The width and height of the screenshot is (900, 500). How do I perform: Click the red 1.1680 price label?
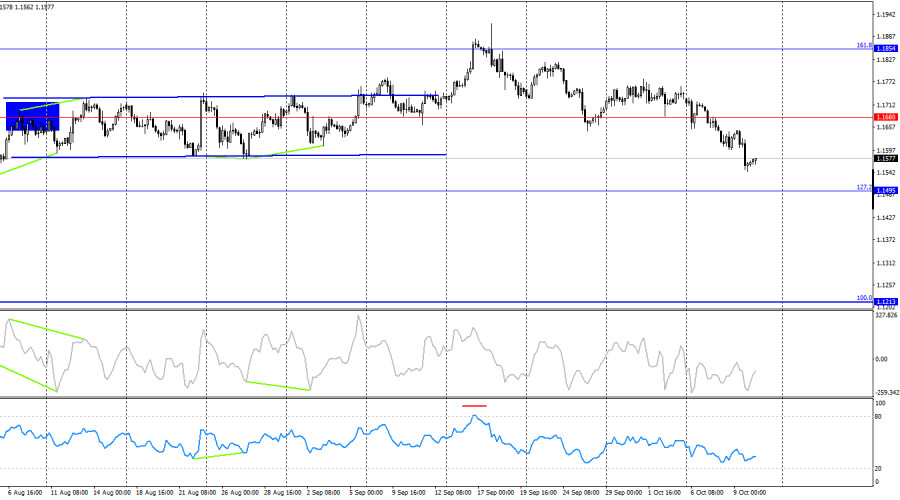(885, 117)
